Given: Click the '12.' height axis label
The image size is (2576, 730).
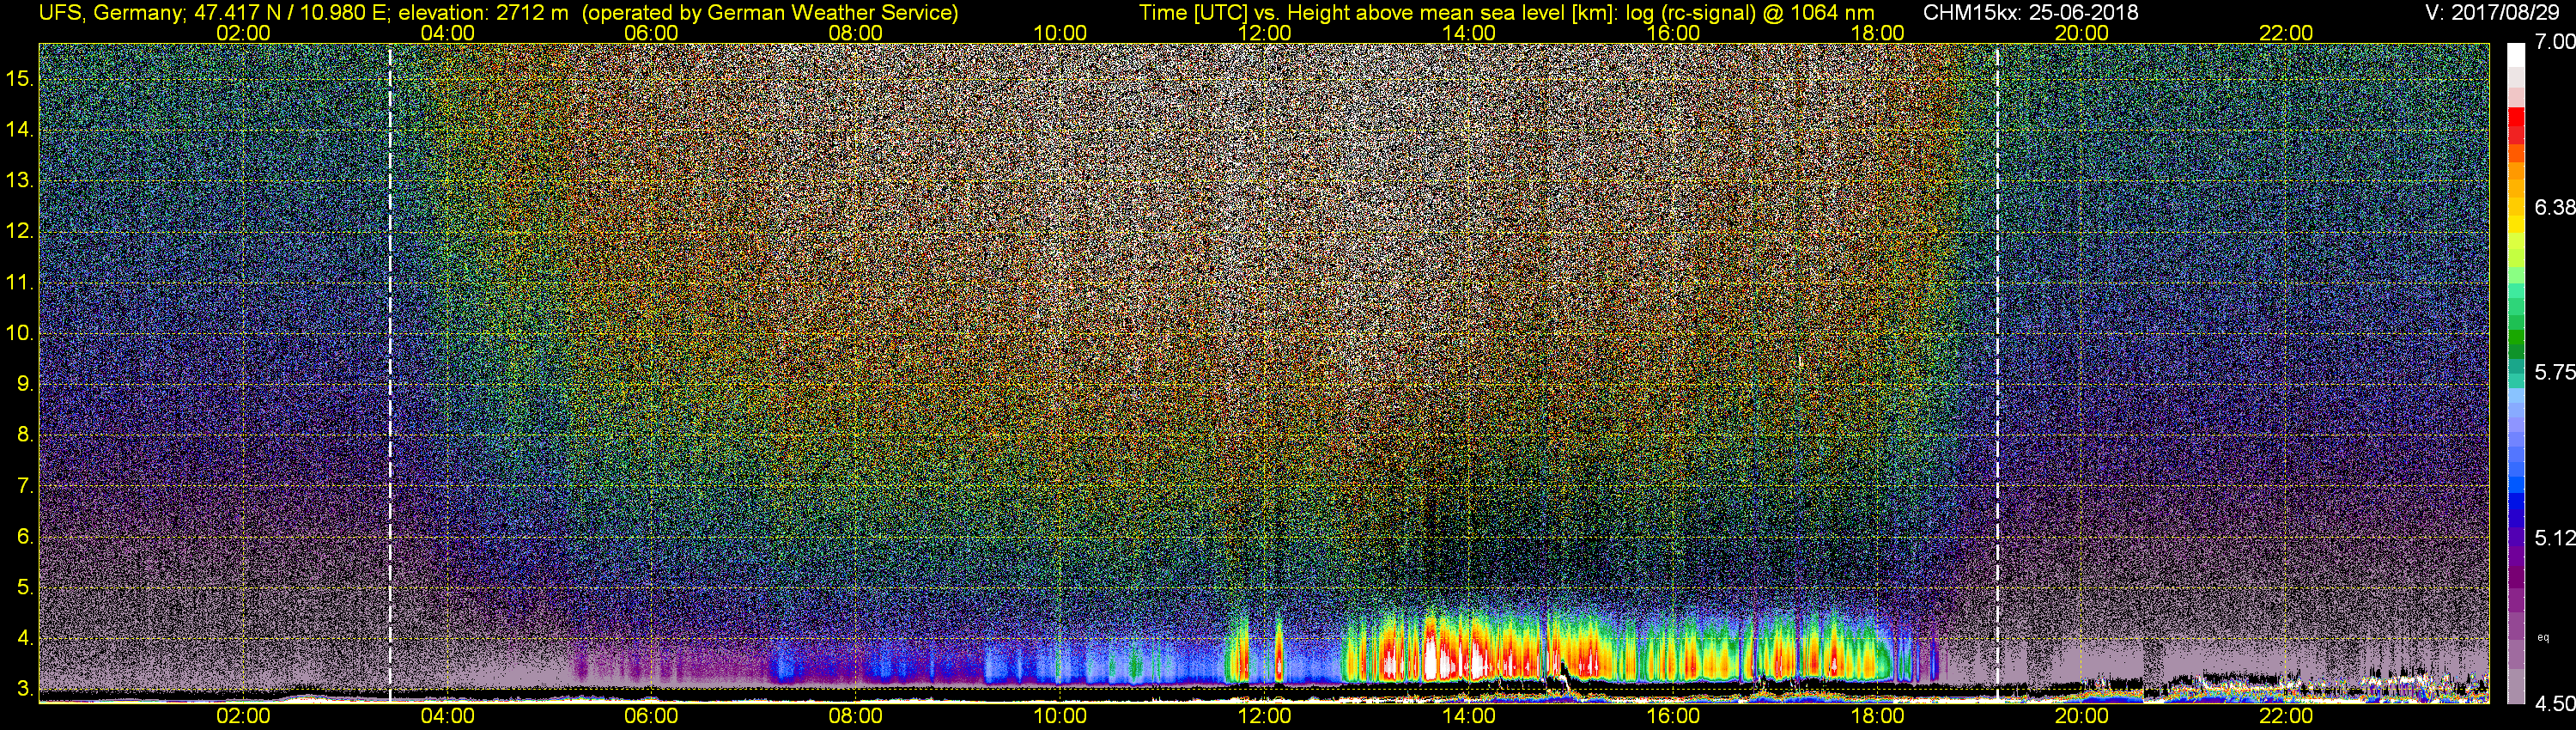Looking at the screenshot, I should pos(20,232).
